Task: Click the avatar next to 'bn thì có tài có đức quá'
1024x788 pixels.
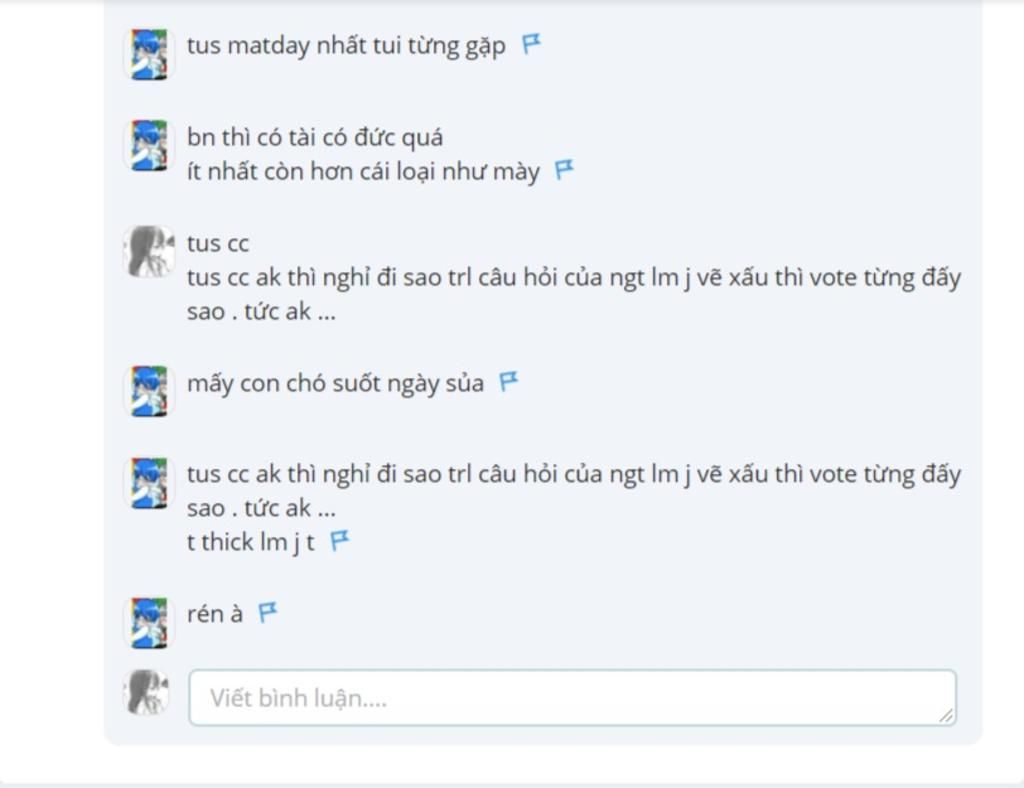Action: [149, 145]
